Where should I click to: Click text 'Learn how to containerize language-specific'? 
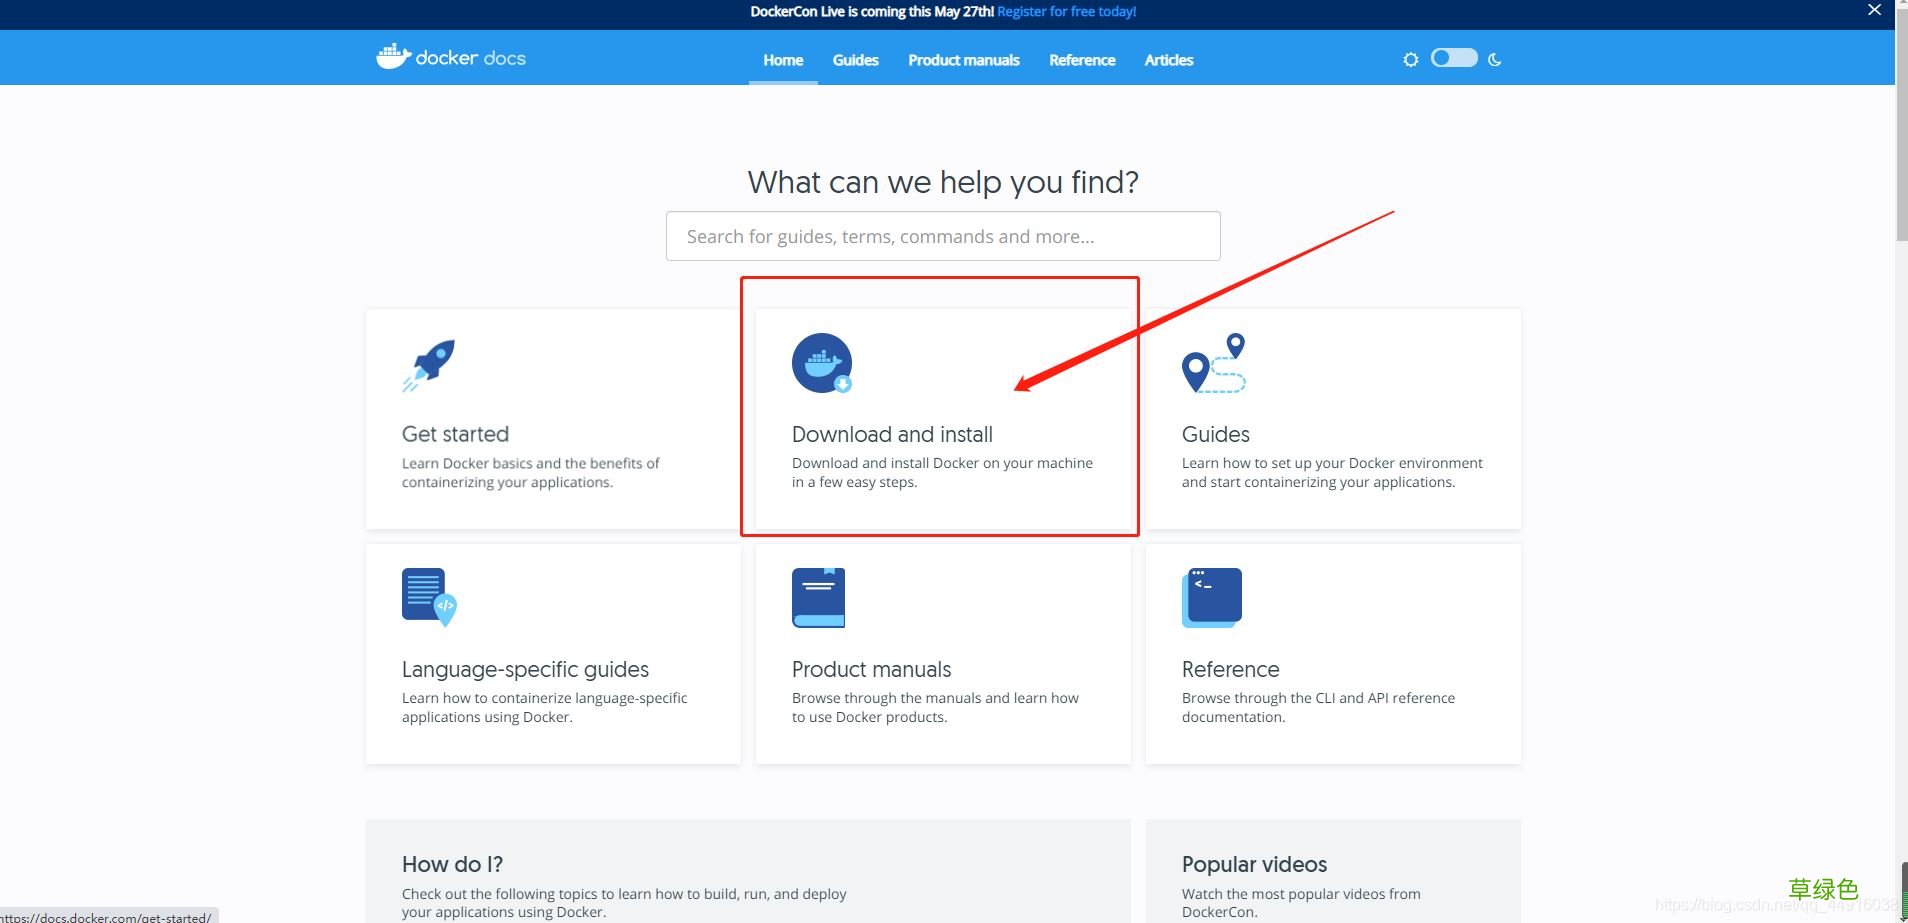544,698
